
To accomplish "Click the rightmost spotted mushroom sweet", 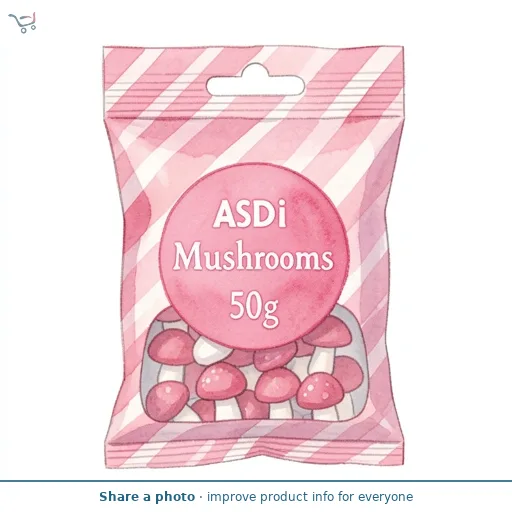I will coord(320,391).
